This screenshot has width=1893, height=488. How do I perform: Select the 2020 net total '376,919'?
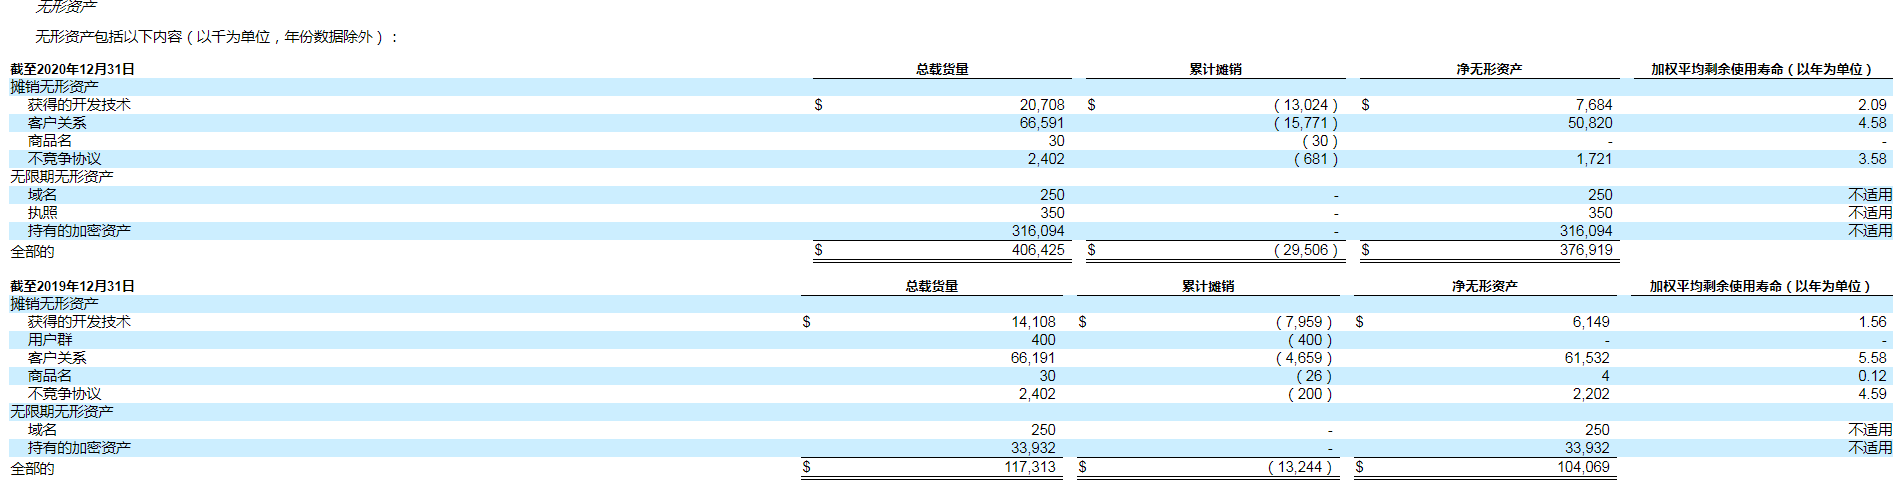pyautogui.click(x=1586, y=250)
